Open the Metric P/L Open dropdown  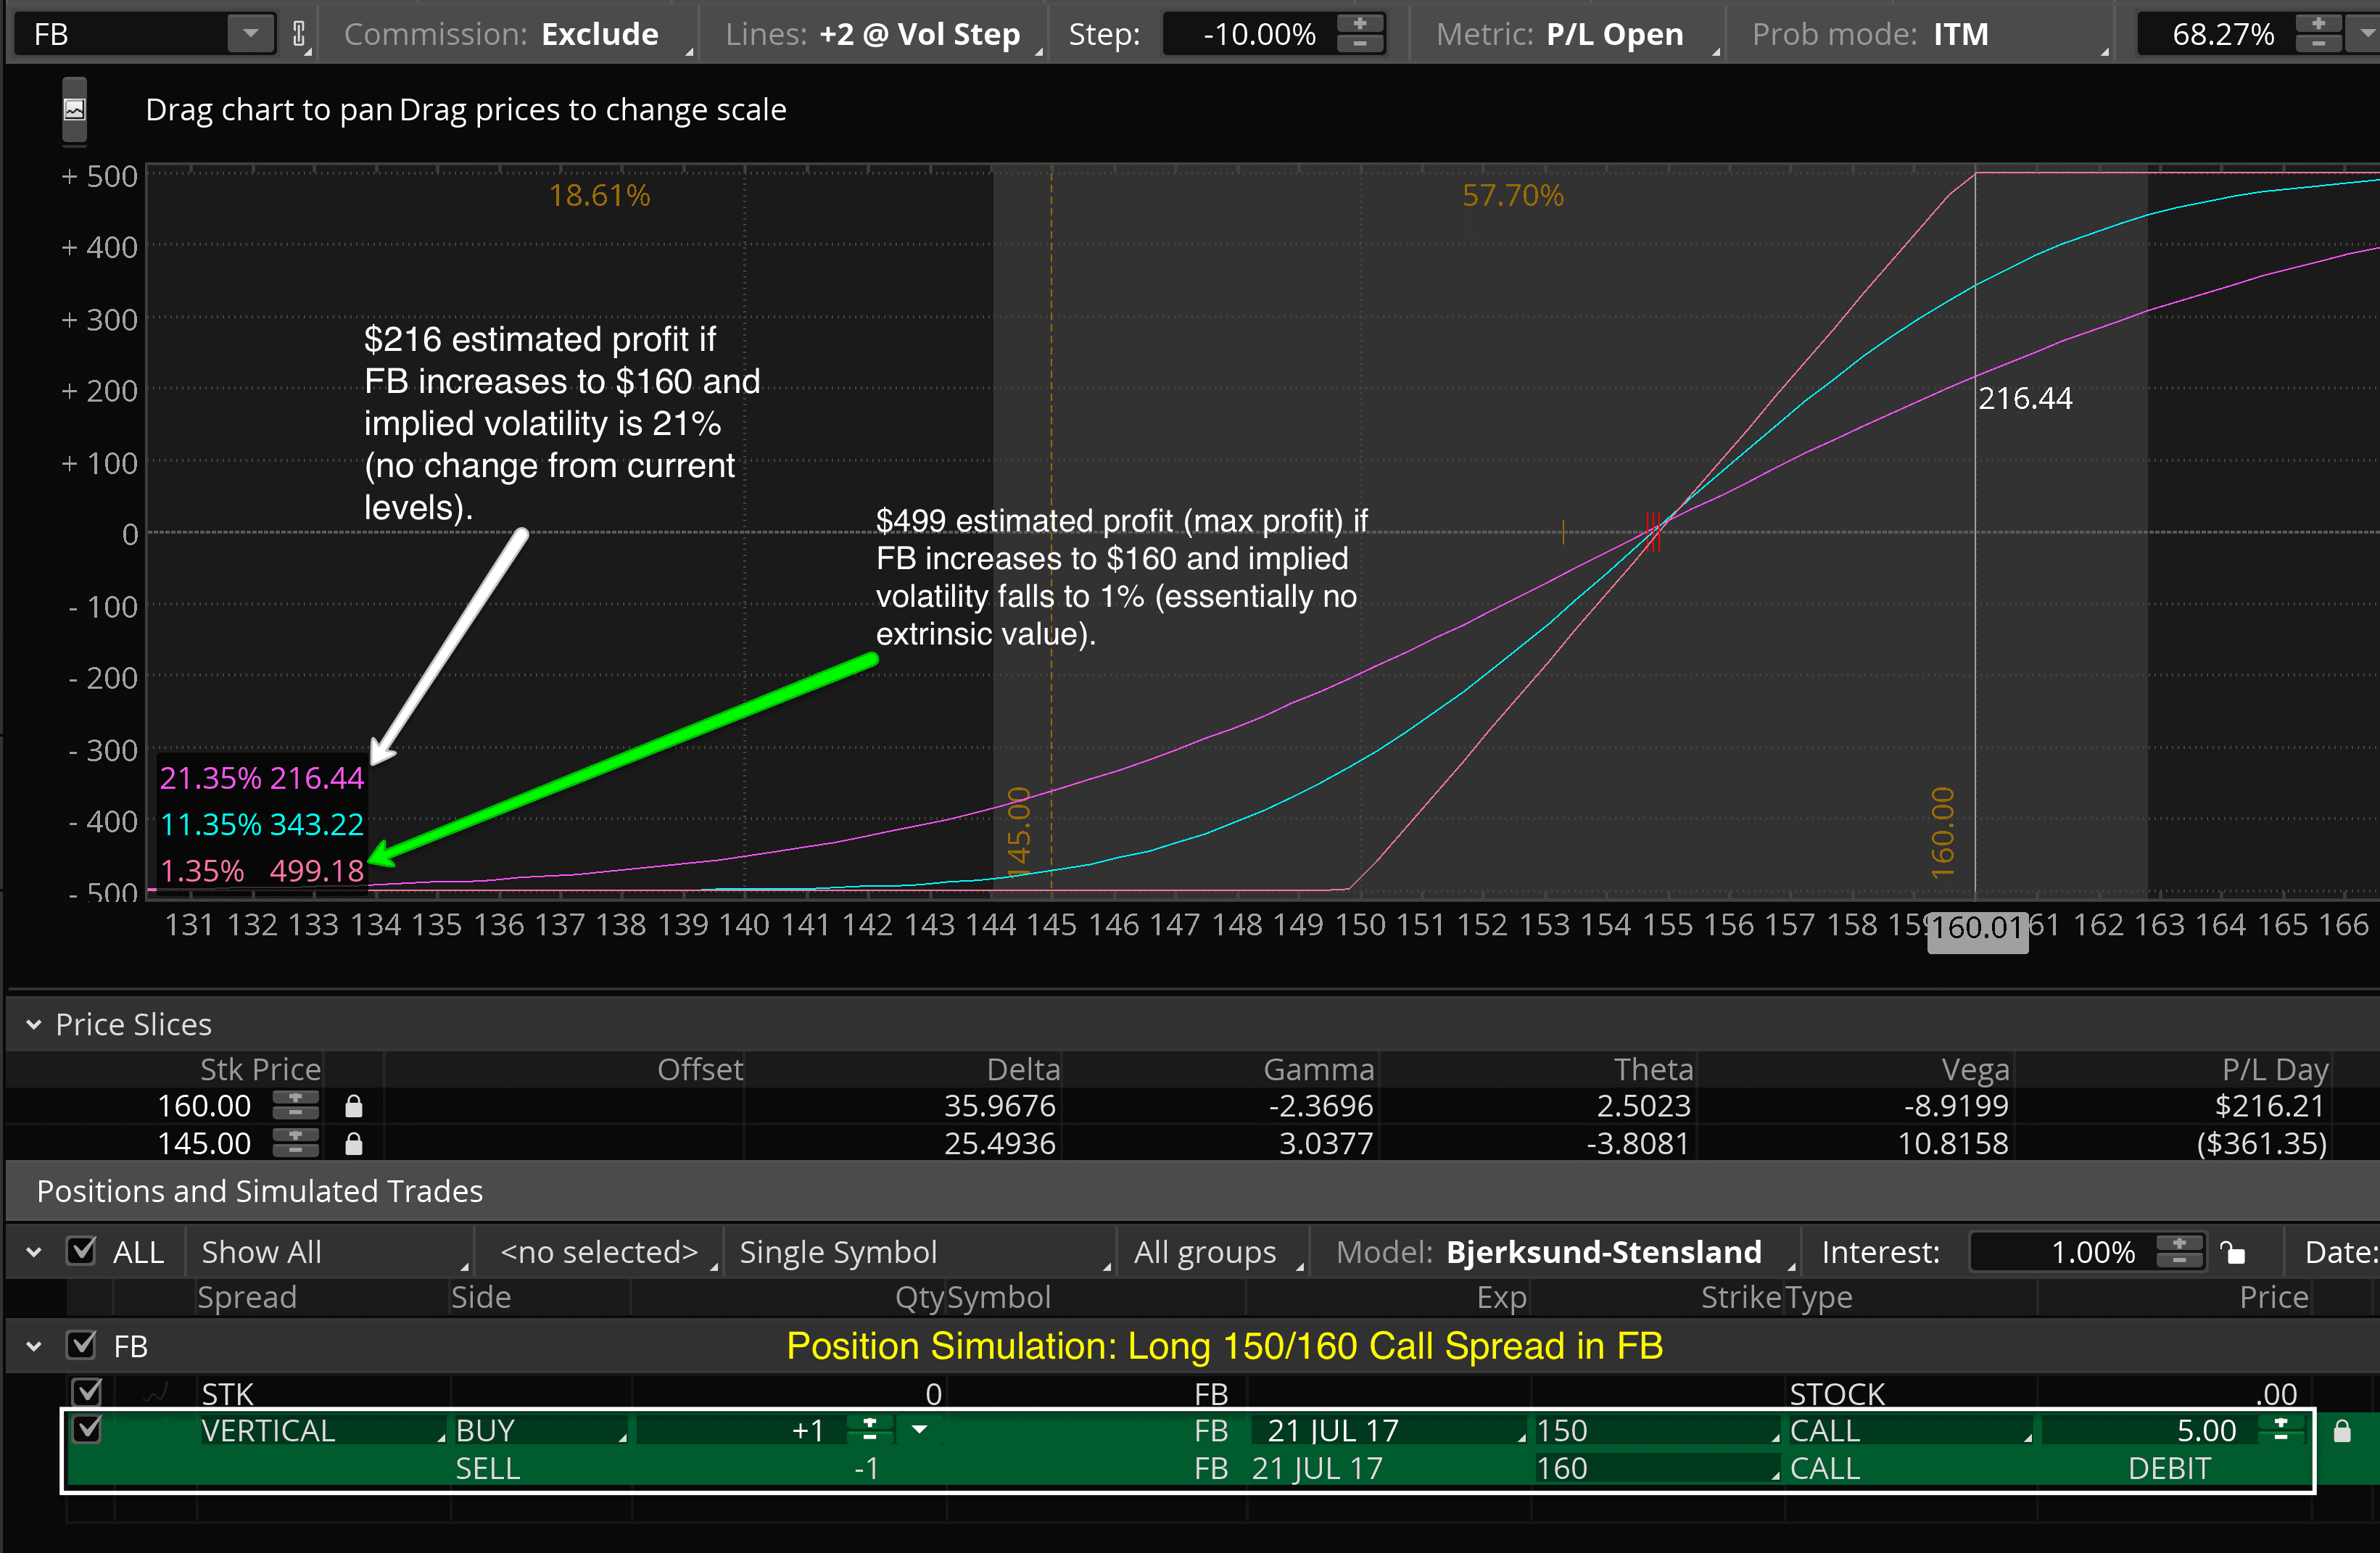[1574, 35]
